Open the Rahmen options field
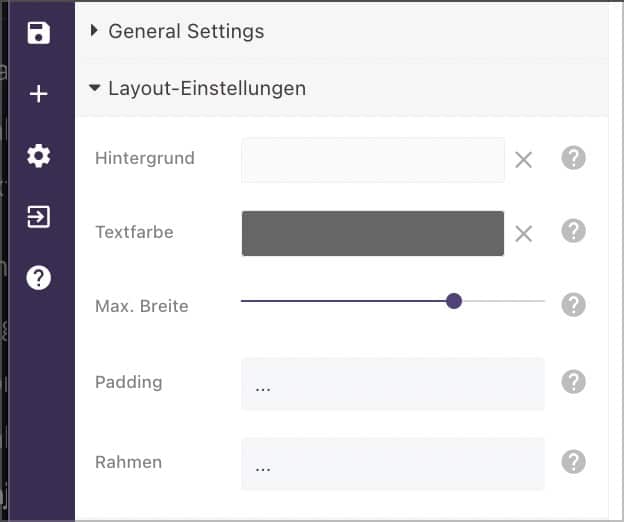 click(x=393, y=464)
